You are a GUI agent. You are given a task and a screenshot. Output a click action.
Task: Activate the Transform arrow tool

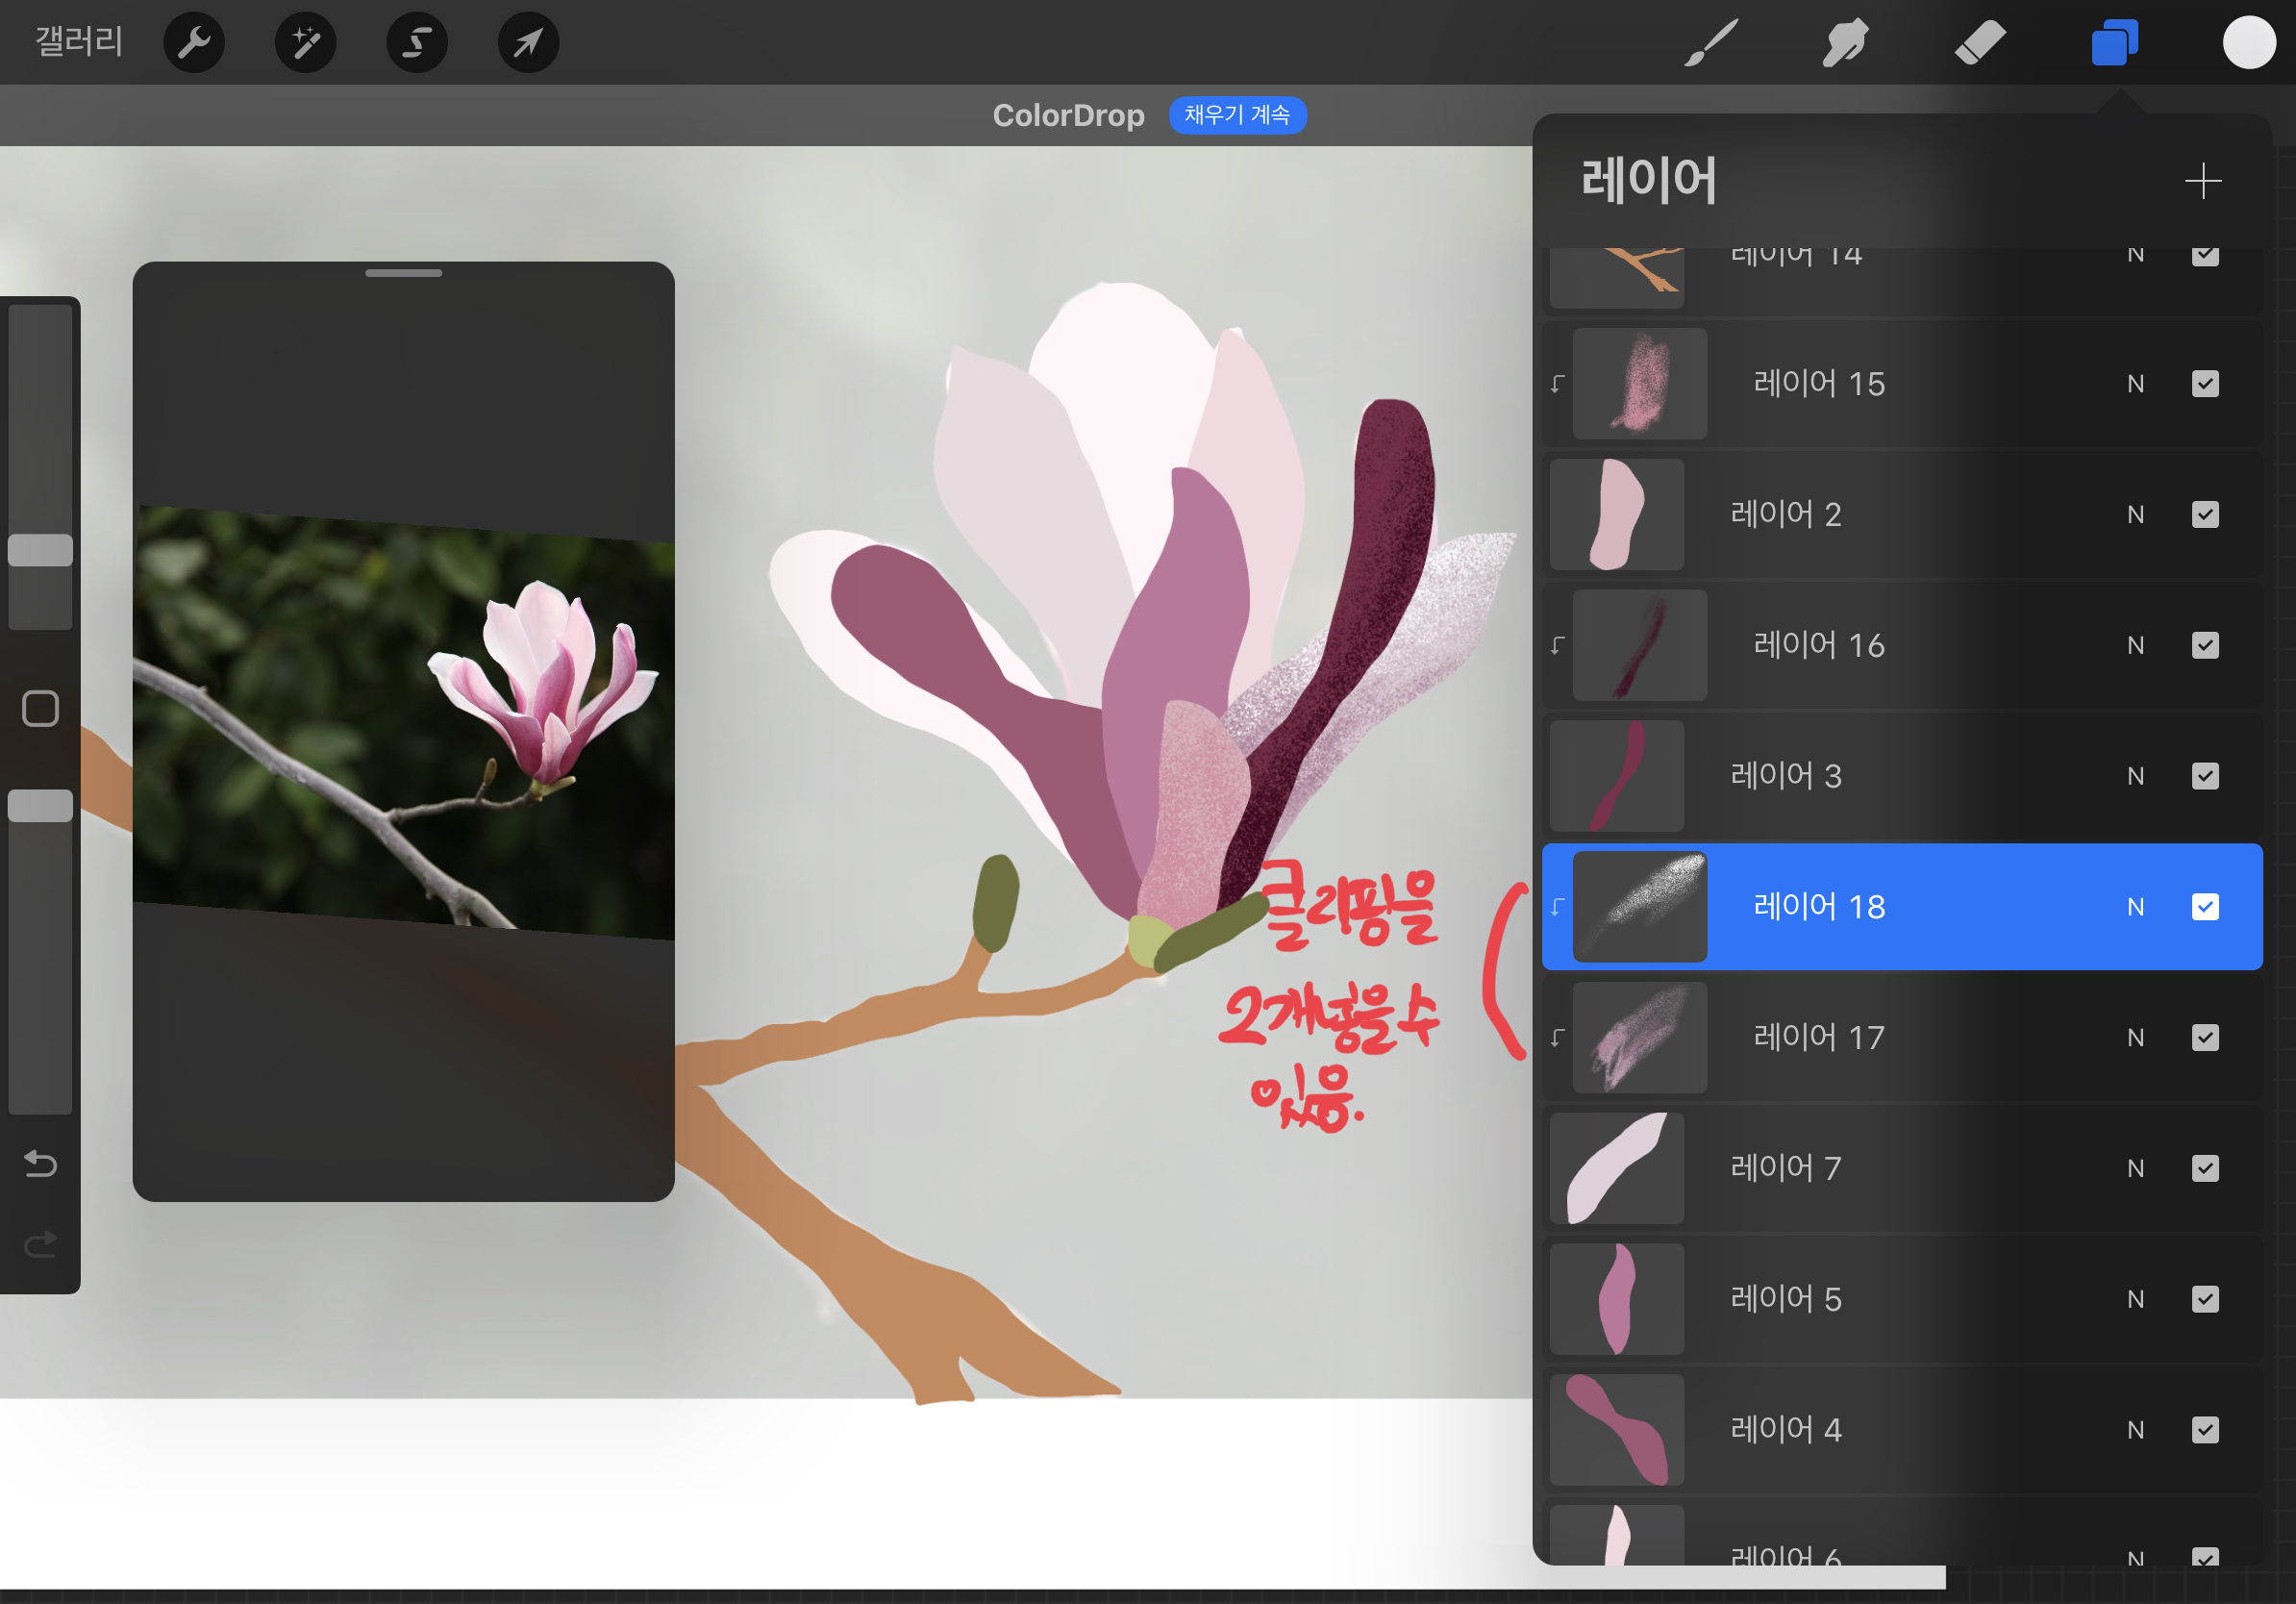click(x=528, y=43)
